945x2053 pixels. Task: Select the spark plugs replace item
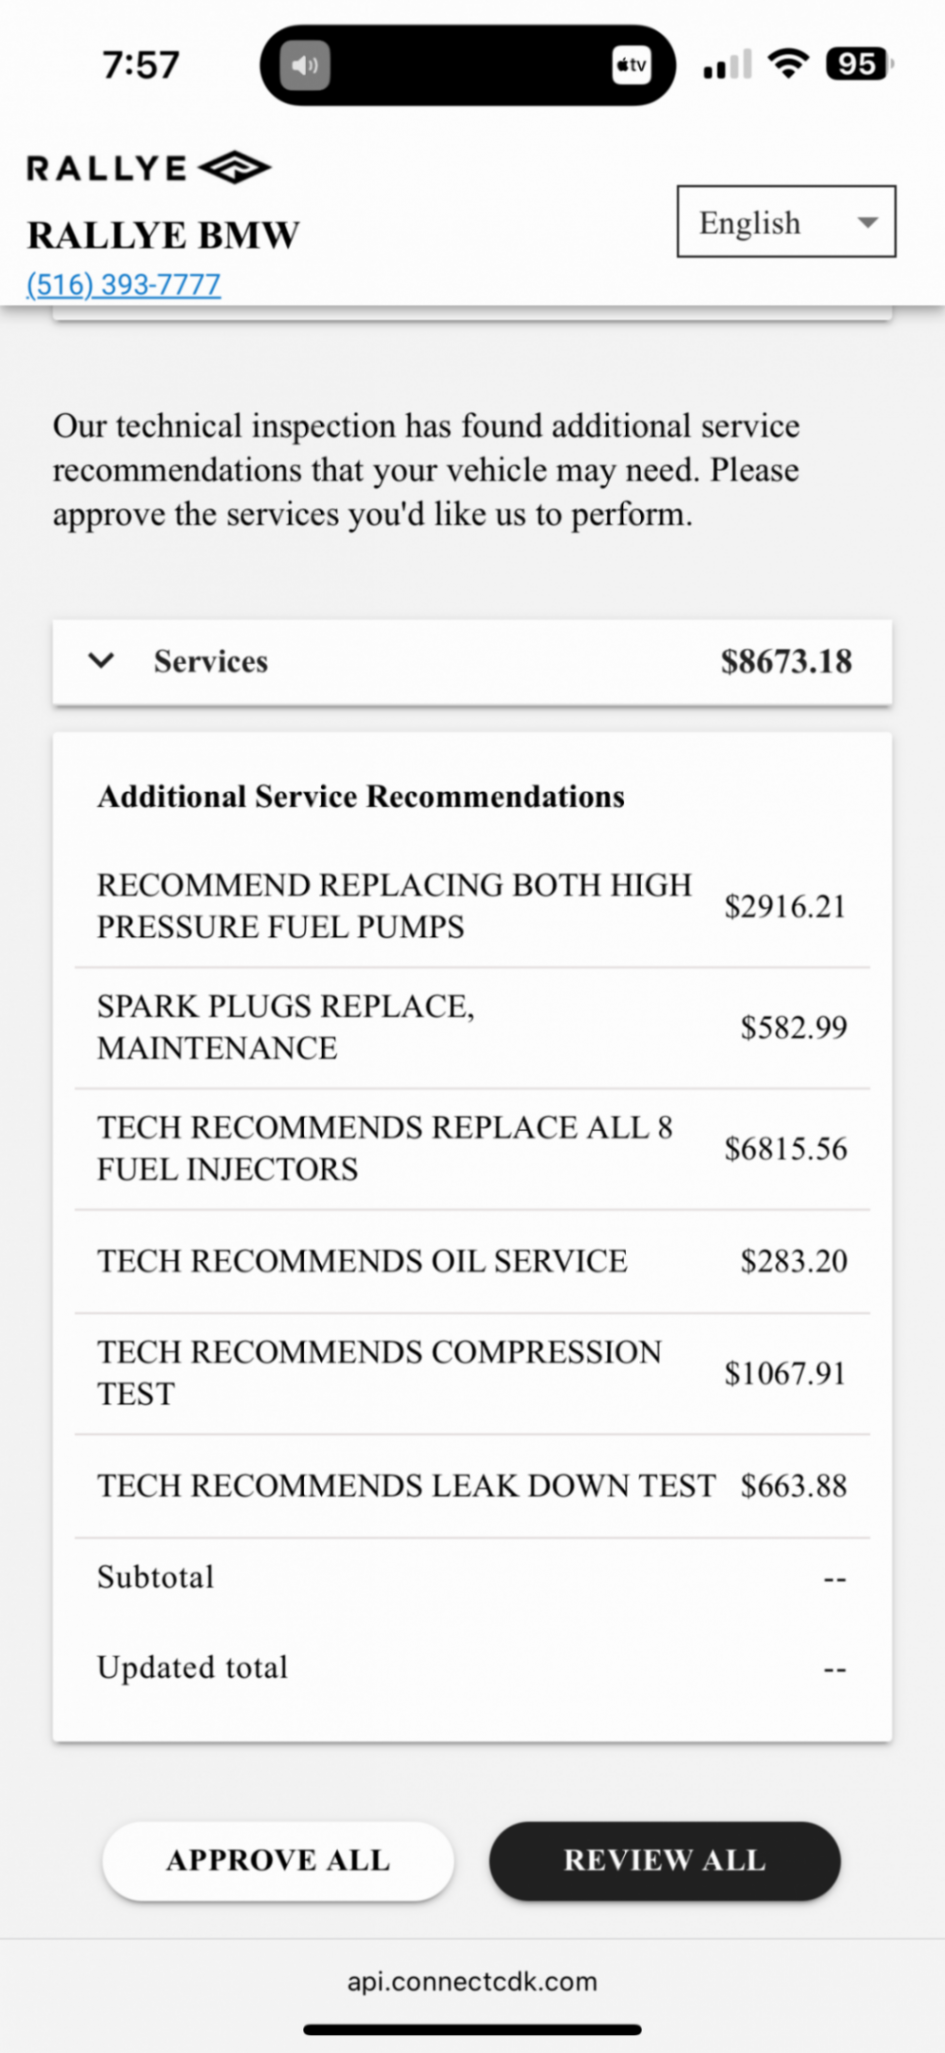(471, 1027)
